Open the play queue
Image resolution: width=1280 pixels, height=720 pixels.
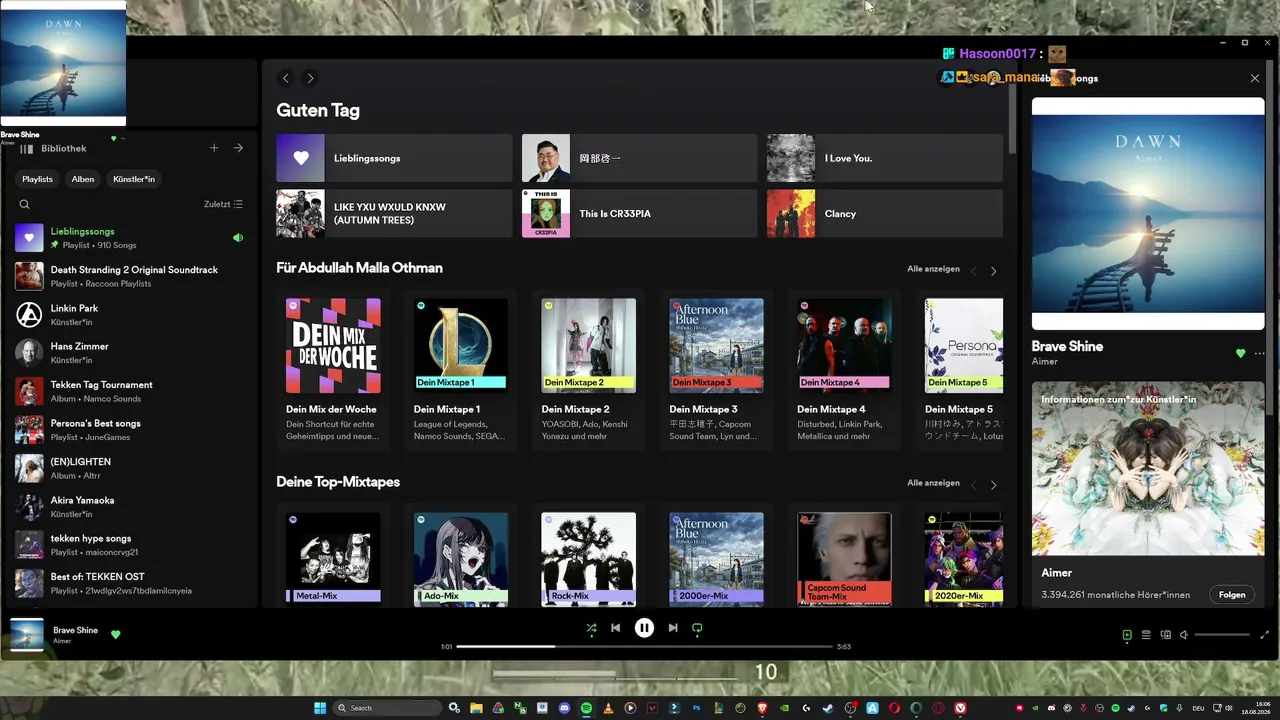click(x=1146, y=635)
